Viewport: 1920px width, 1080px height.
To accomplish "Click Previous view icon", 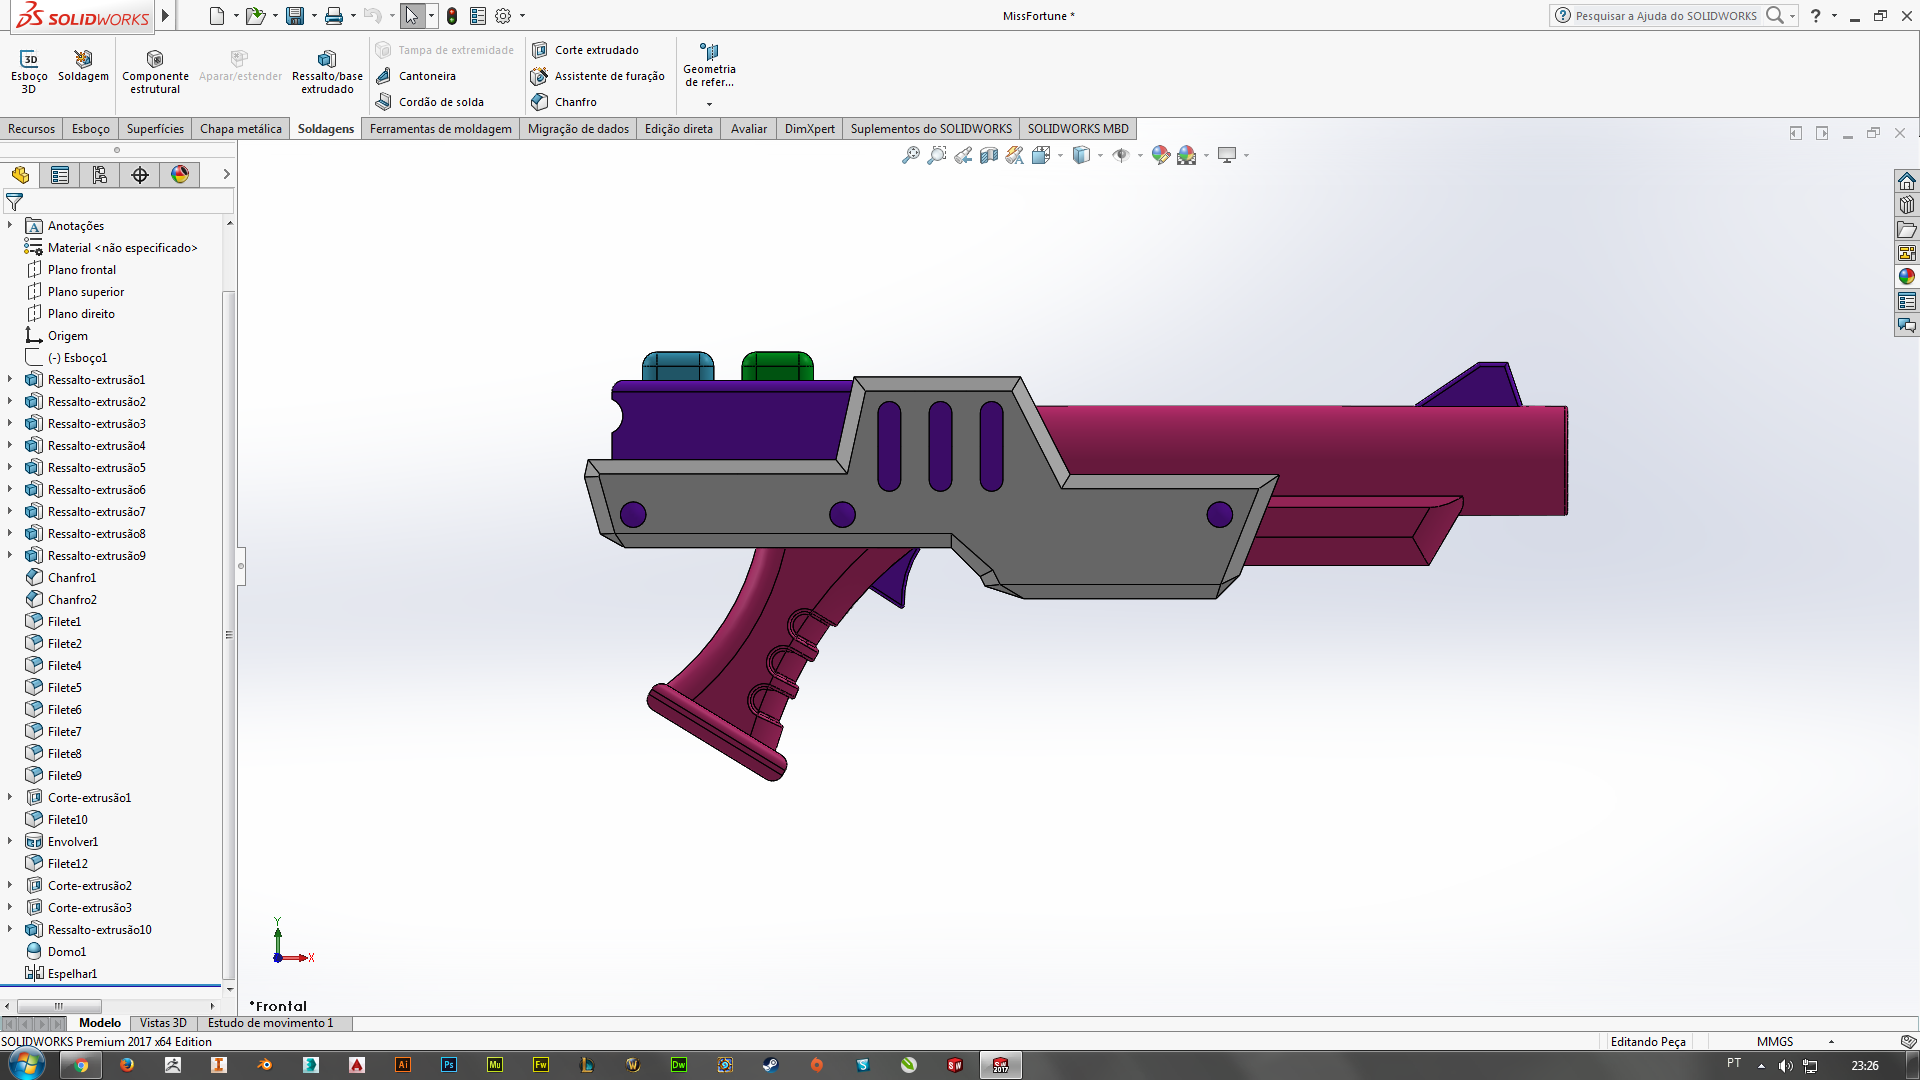I will [962, 155].
